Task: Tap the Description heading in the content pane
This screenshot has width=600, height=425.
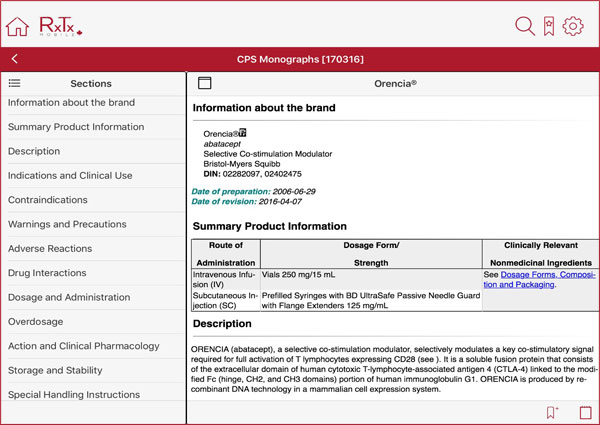Action: tap(222, 324)
